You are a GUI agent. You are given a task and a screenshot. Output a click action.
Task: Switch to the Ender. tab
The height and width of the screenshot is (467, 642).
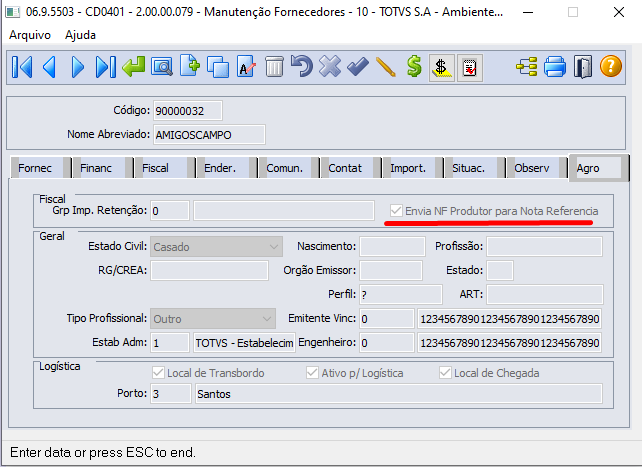pyautogui.click(x=226, y=168)
